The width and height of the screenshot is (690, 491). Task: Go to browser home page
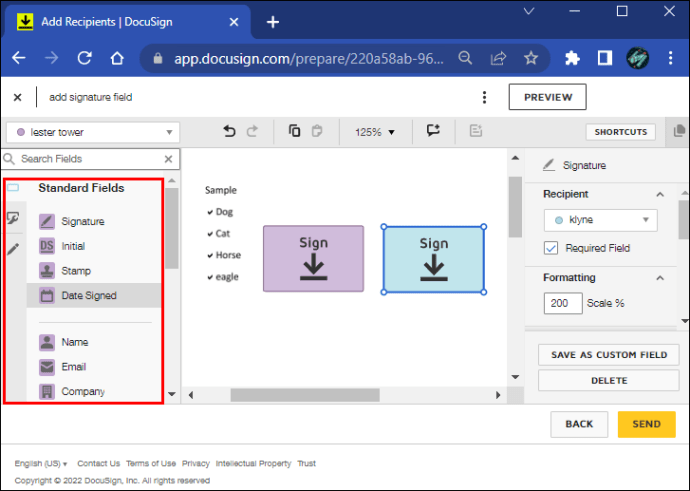[117, 58]
